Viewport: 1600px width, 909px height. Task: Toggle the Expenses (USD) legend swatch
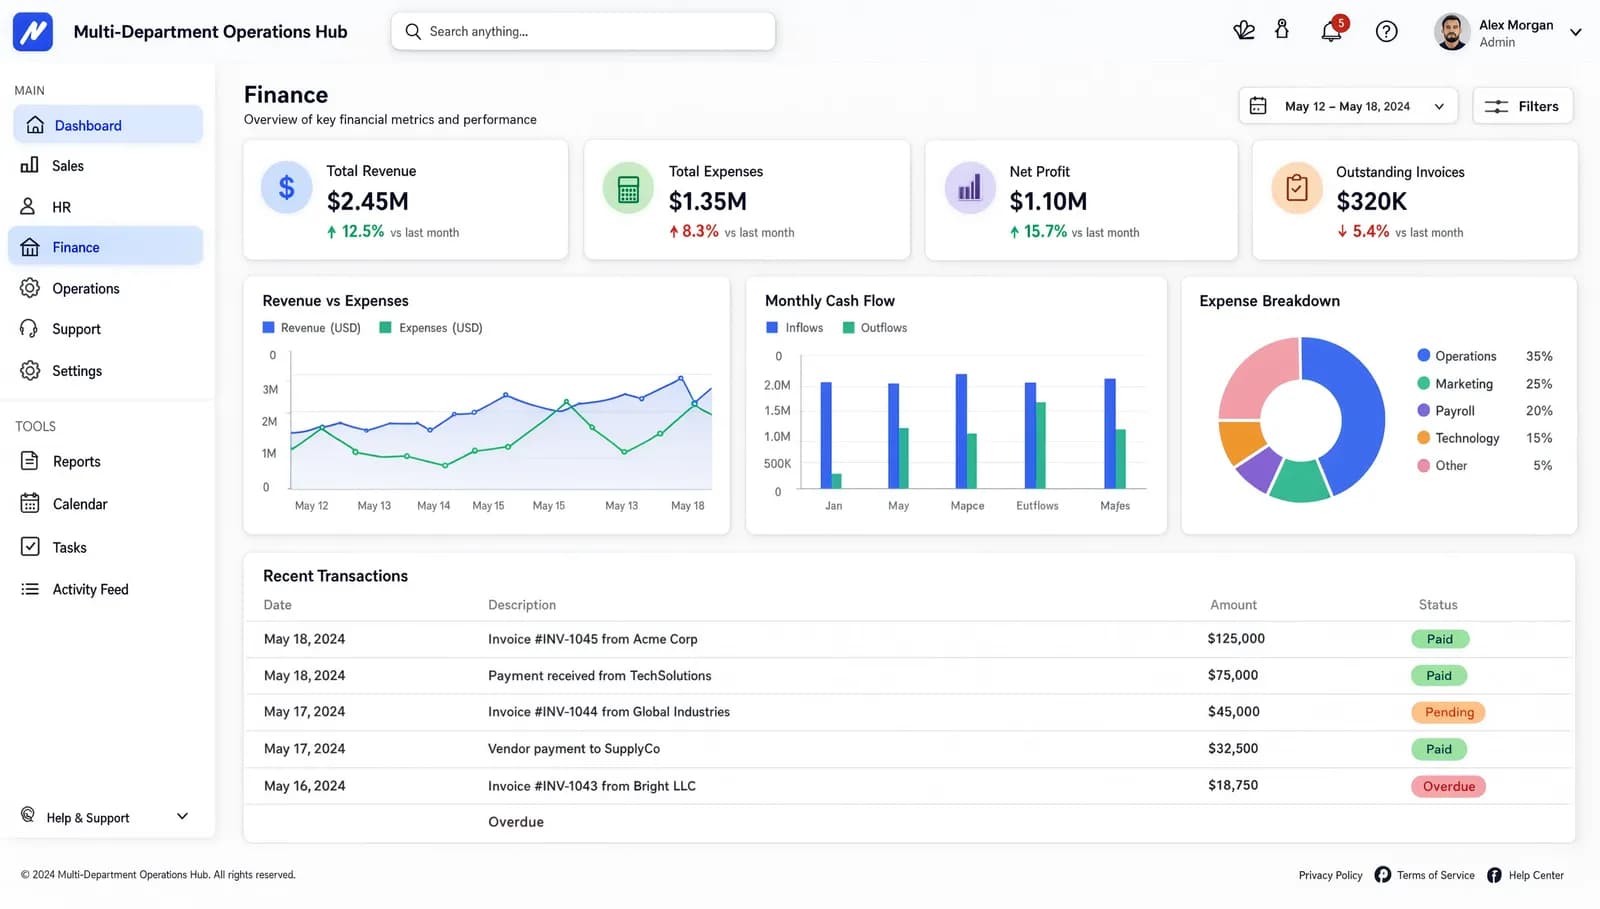pyautogui.click(x=385, y=328)
